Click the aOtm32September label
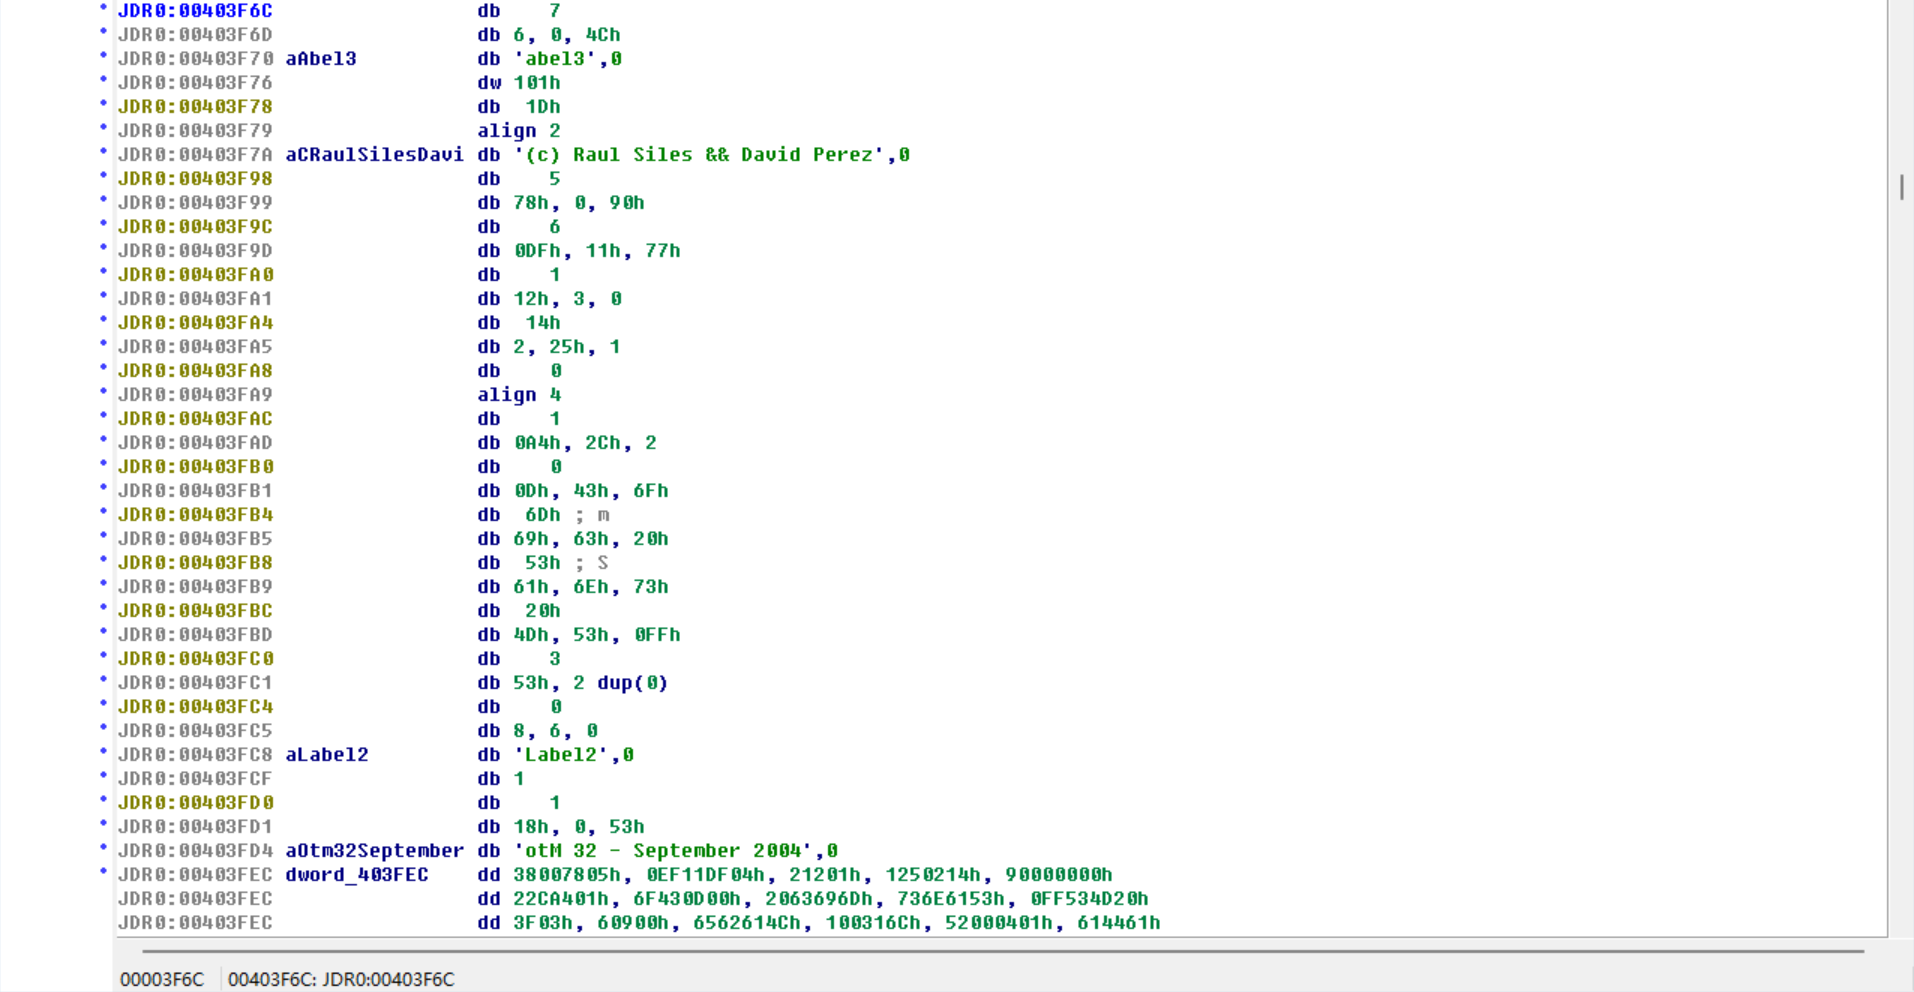The image size is (1914, 992). (375, 851)
